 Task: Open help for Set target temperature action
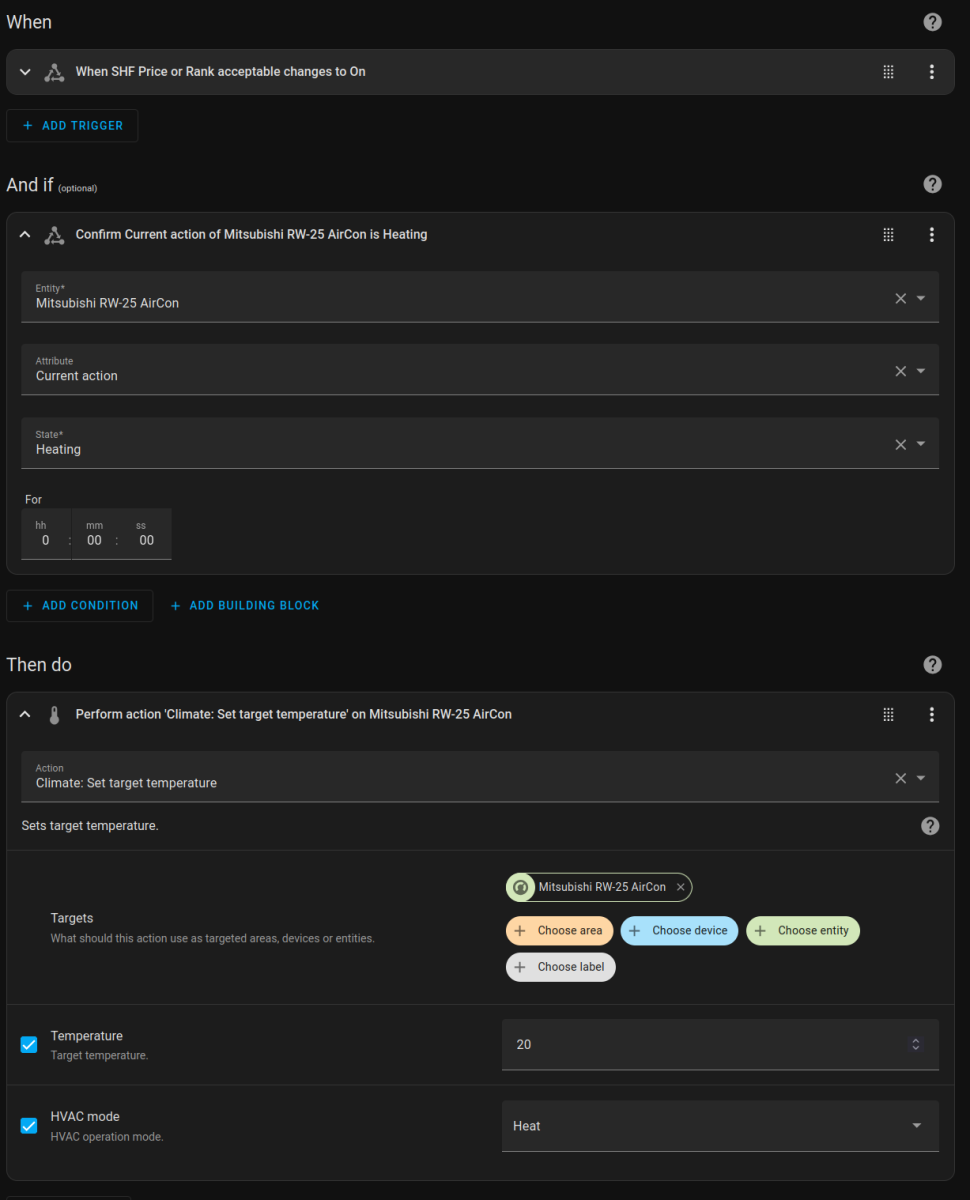click(x=930, y=826)
